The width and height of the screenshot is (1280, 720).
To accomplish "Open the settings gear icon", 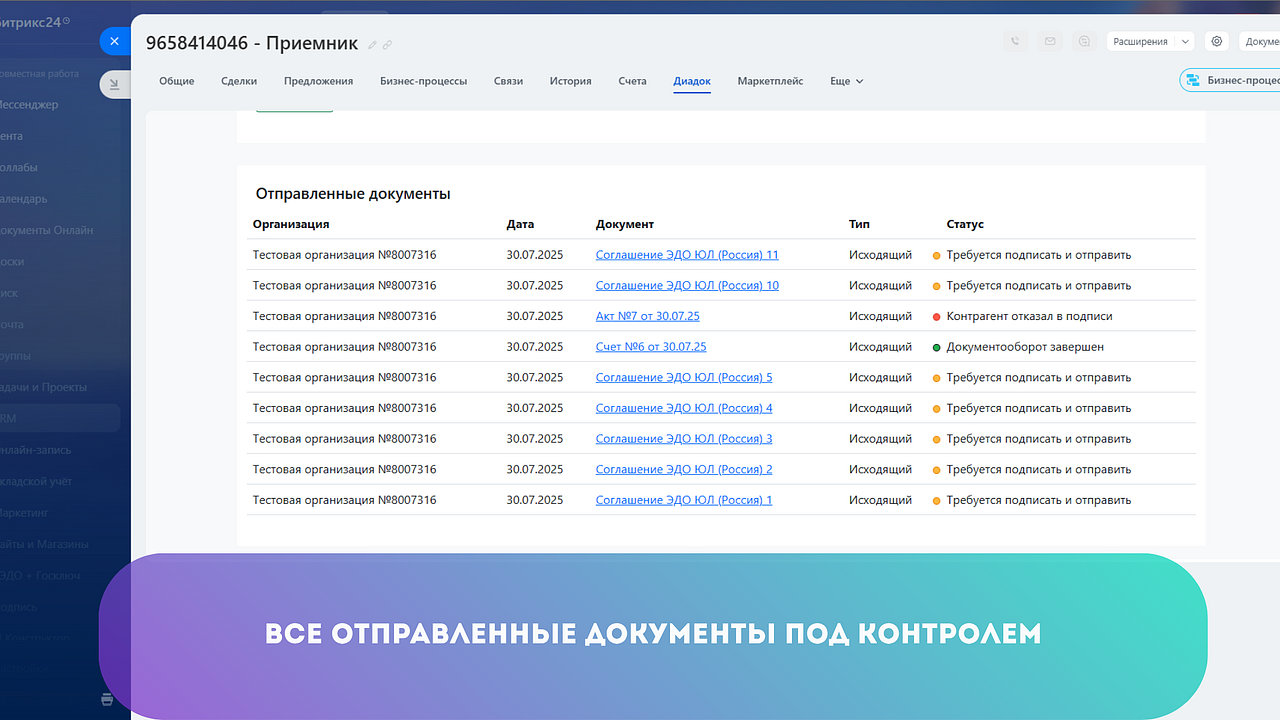I will click(x=1217, y=42).
